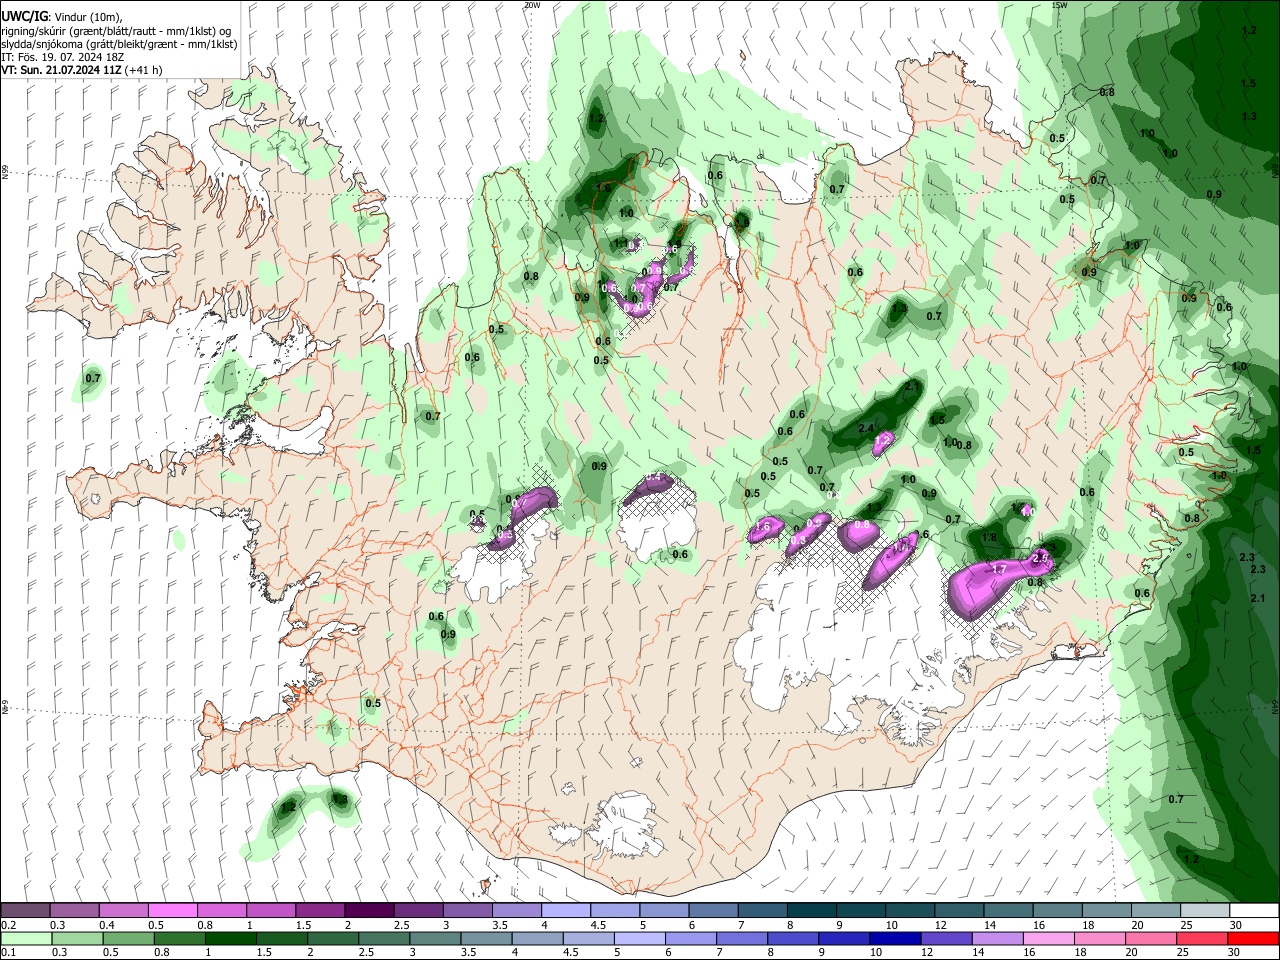Select the lower legend swatch starting at 2.5

[x=384, y=938]
